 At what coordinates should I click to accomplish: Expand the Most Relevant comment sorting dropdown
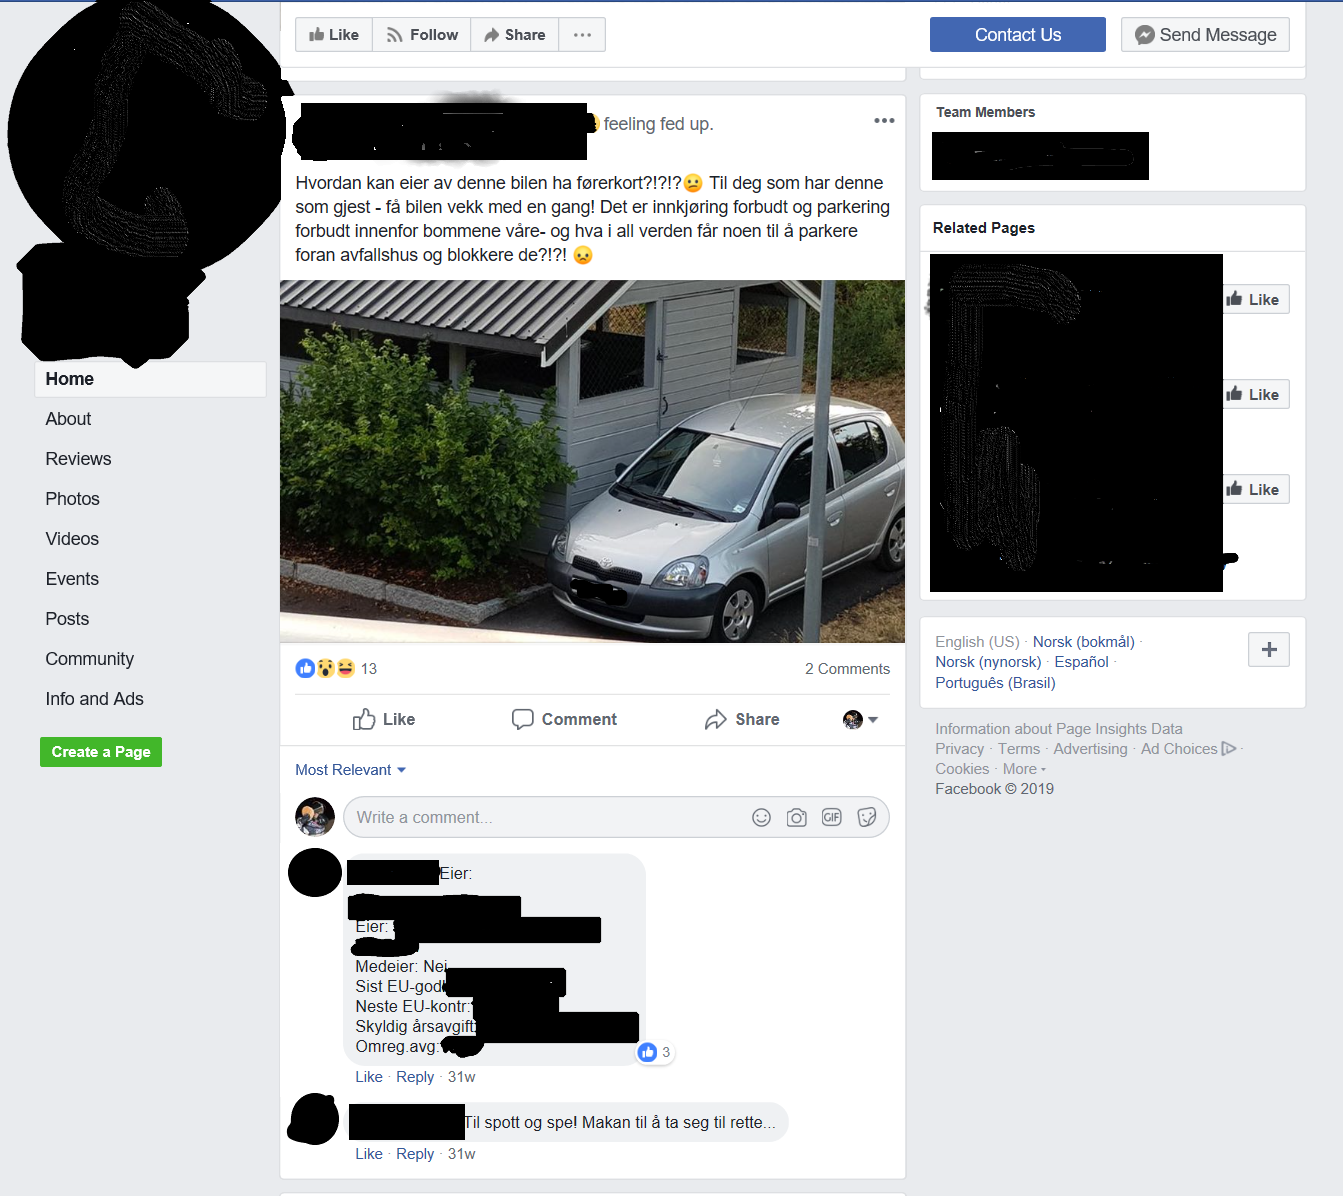point(350,770)
